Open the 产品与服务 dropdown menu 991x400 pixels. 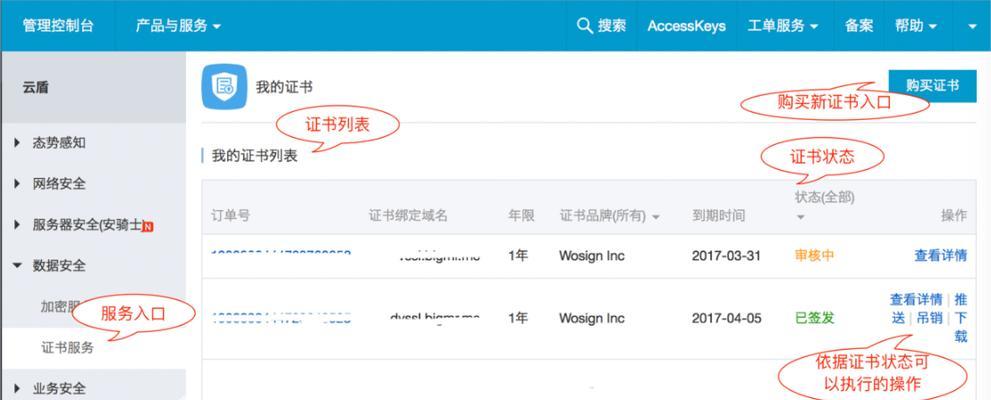[x=178, y=25]
